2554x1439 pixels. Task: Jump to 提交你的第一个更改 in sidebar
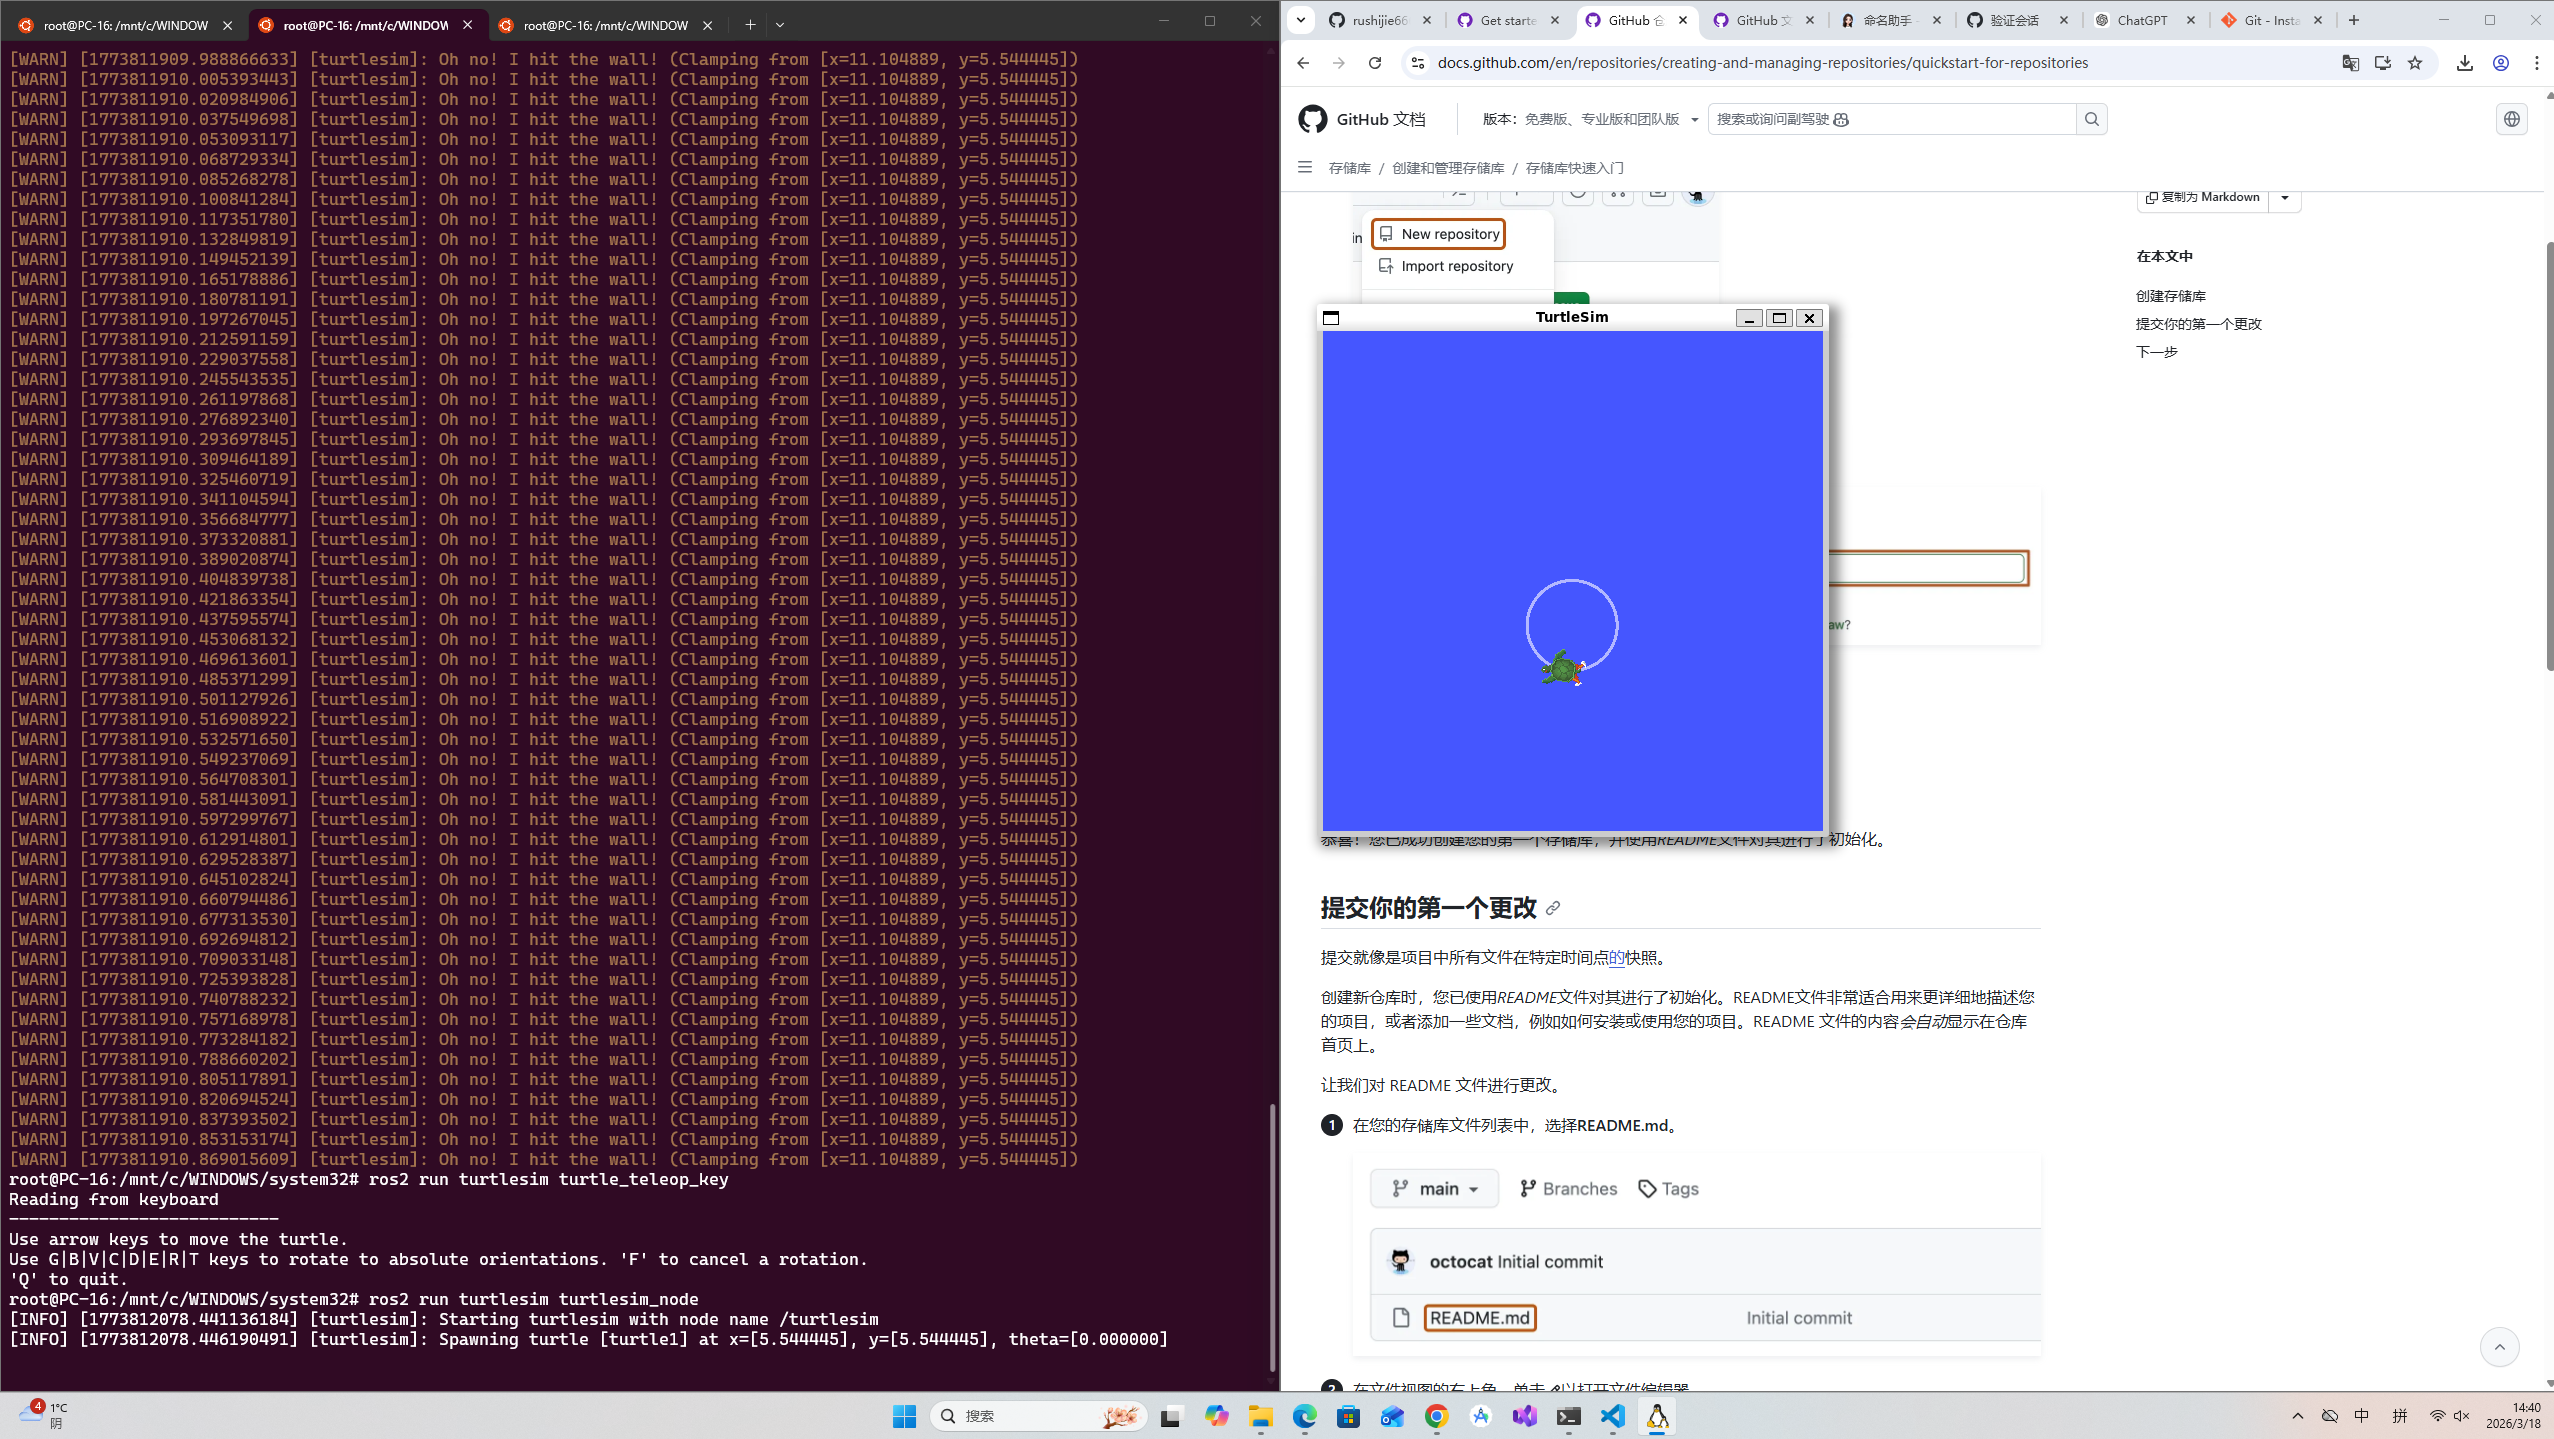2198,324
